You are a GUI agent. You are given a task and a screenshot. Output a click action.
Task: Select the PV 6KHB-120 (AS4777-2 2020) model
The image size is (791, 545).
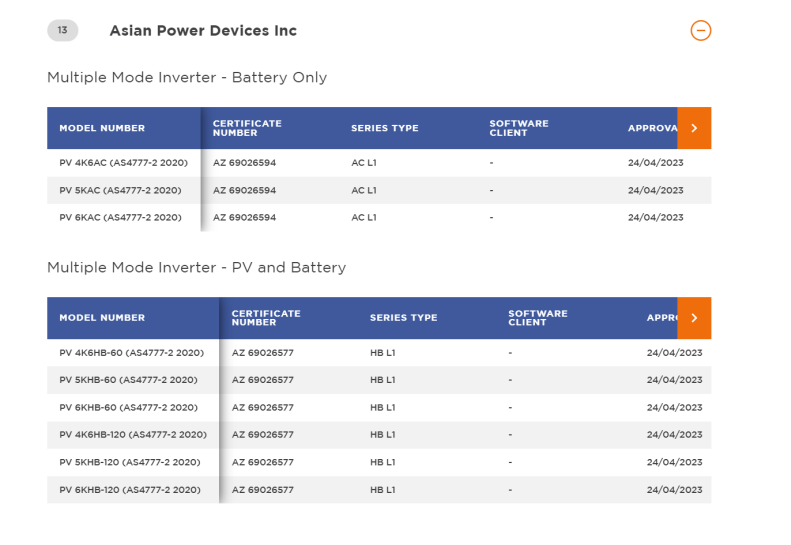pyautogui.click(x=130, y=490)
